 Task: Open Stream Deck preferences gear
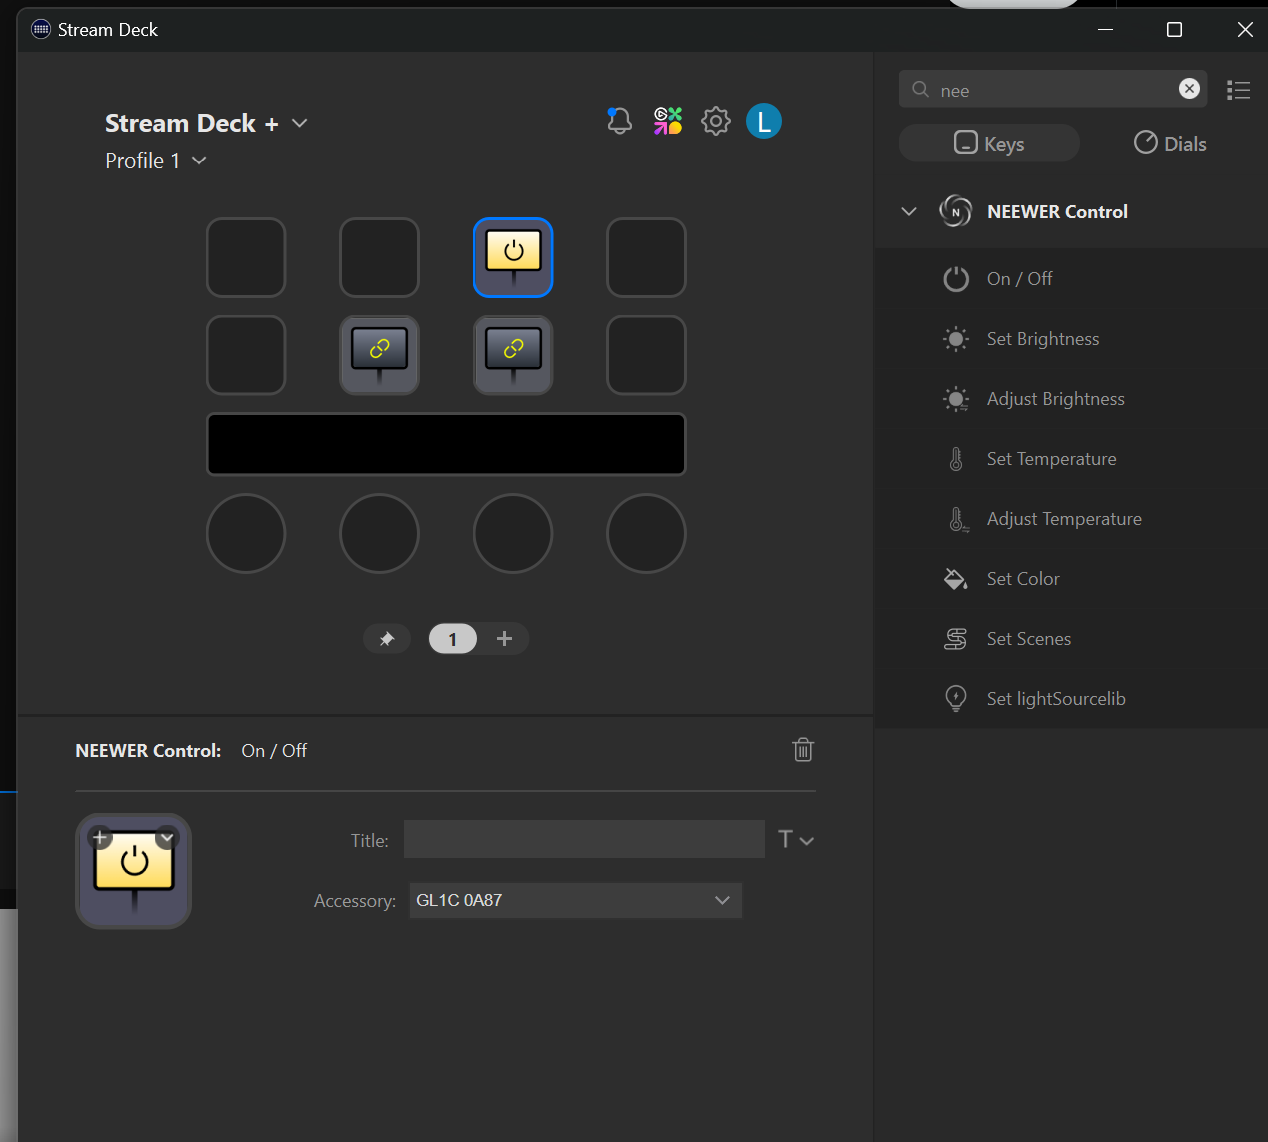click(x=716, y=121)
